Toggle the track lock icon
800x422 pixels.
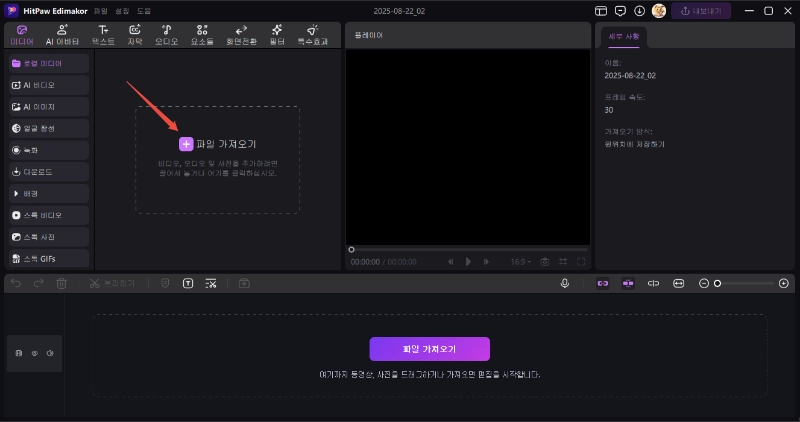click(19, 353)
